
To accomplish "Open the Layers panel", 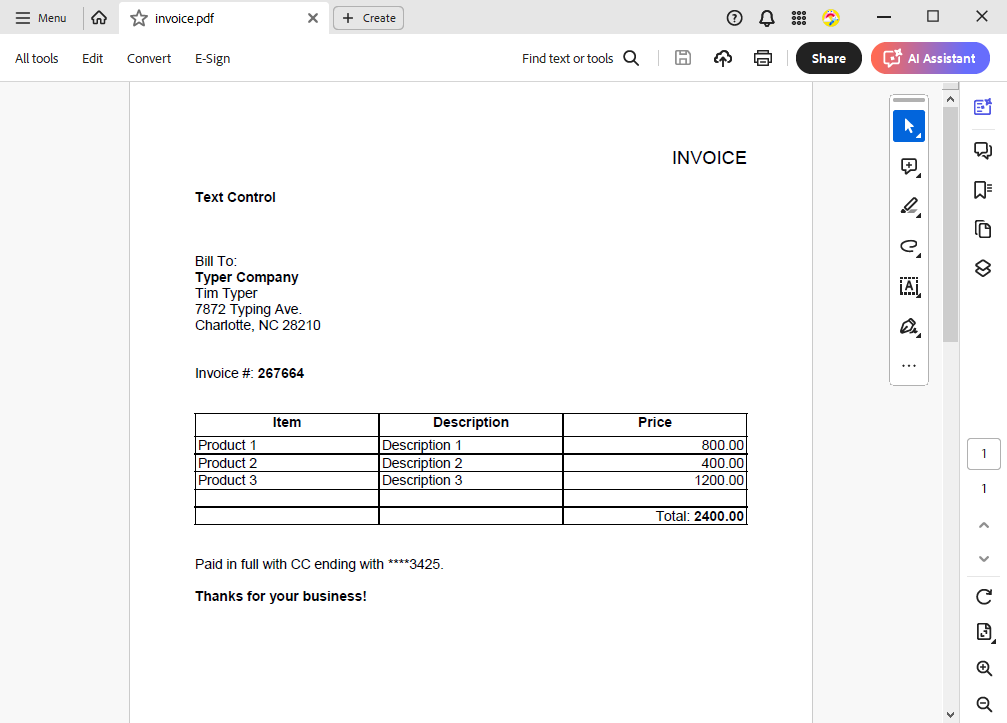I will [x=983, y=268].
